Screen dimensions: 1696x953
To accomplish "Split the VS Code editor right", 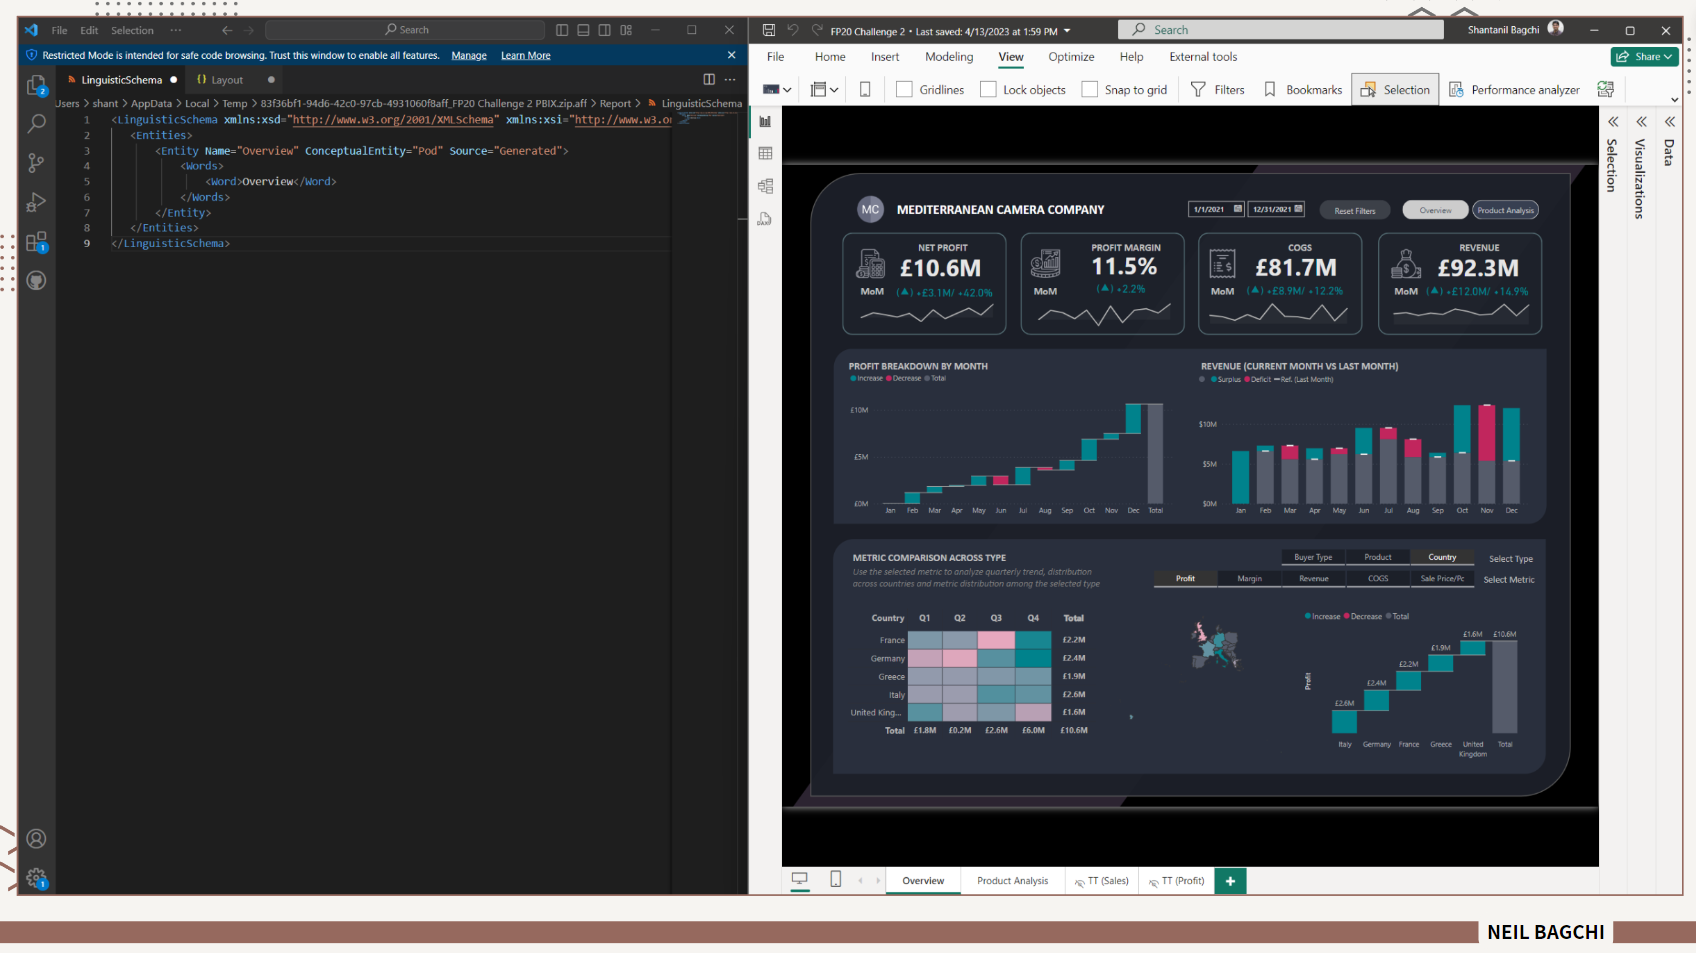I will point(709,80).
